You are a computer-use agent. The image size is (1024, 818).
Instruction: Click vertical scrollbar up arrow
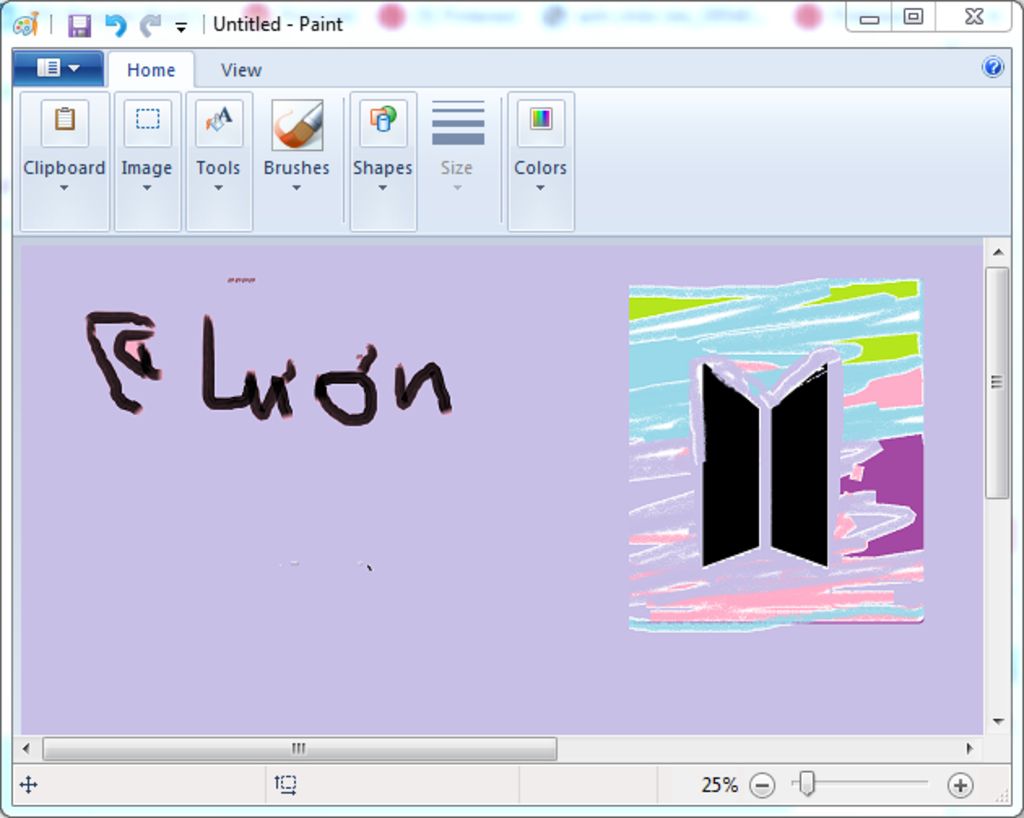point(998,252)
